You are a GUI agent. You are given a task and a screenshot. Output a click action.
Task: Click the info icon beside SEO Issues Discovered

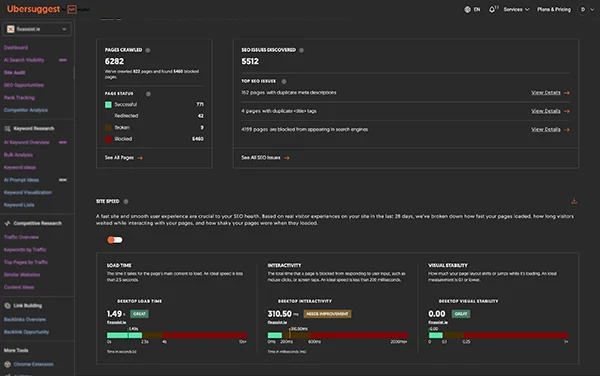pos(302,50)
